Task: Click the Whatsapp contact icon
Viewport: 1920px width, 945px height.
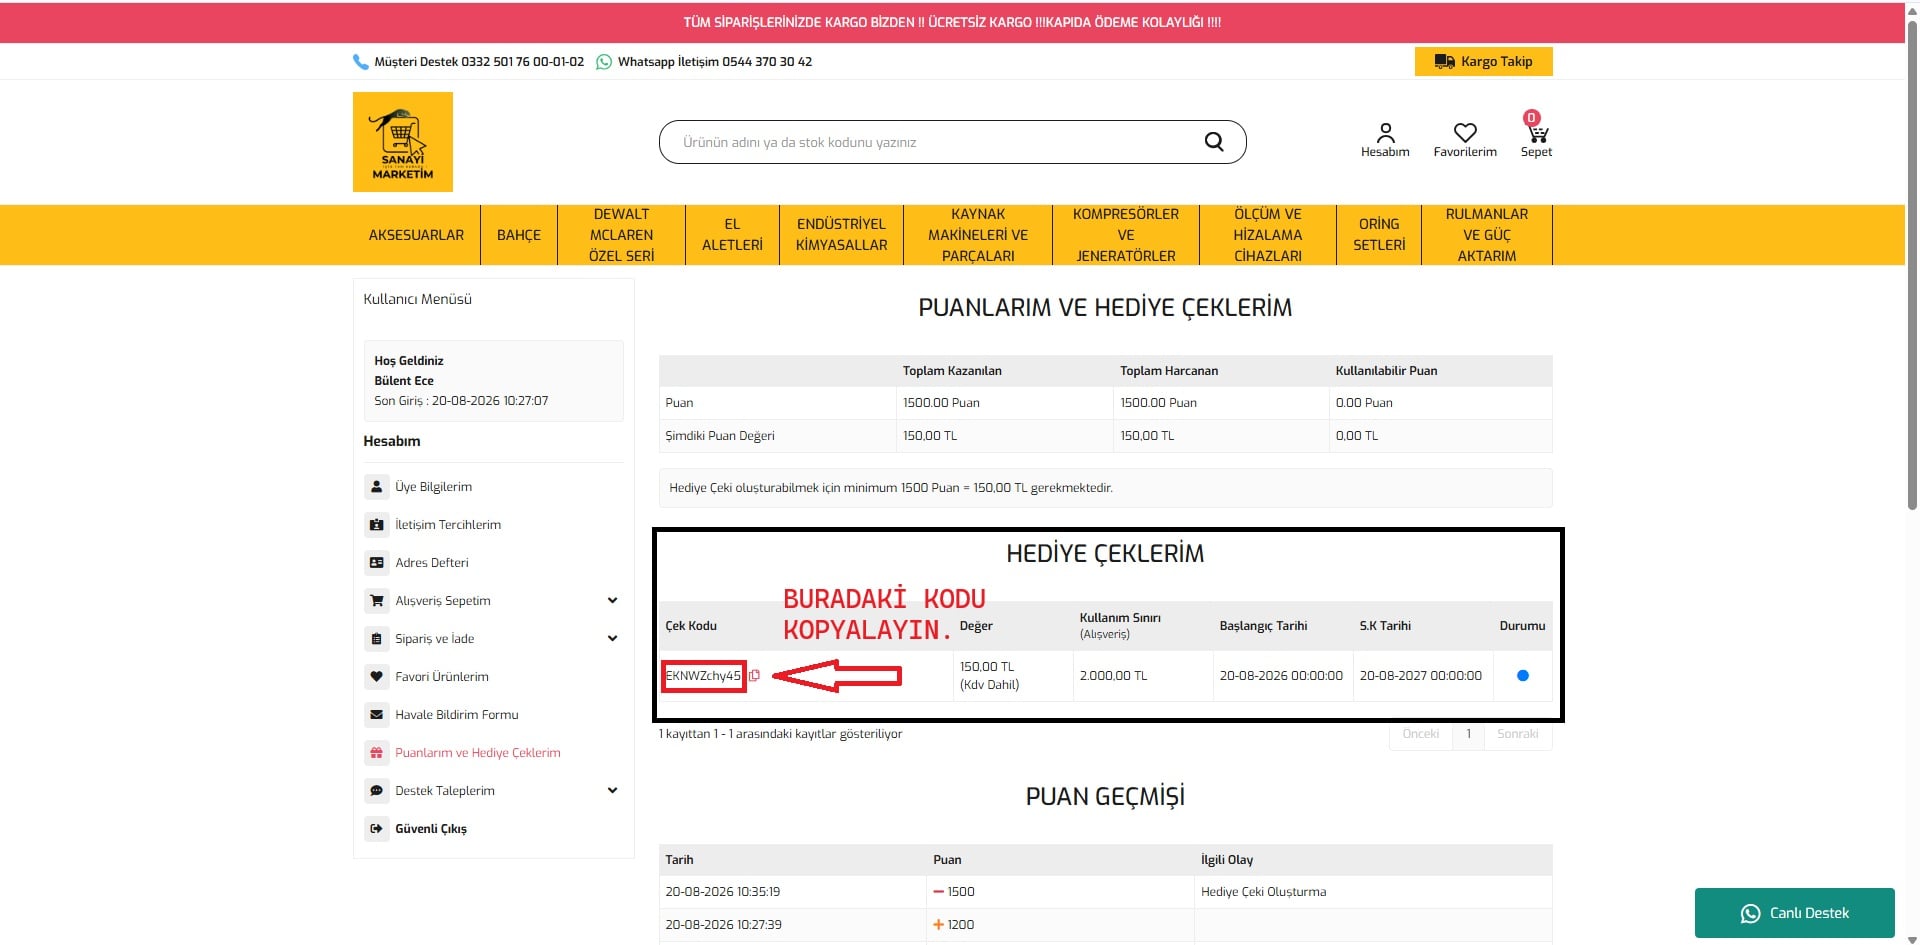Action: pyautogui.click(x=603, y=62)
